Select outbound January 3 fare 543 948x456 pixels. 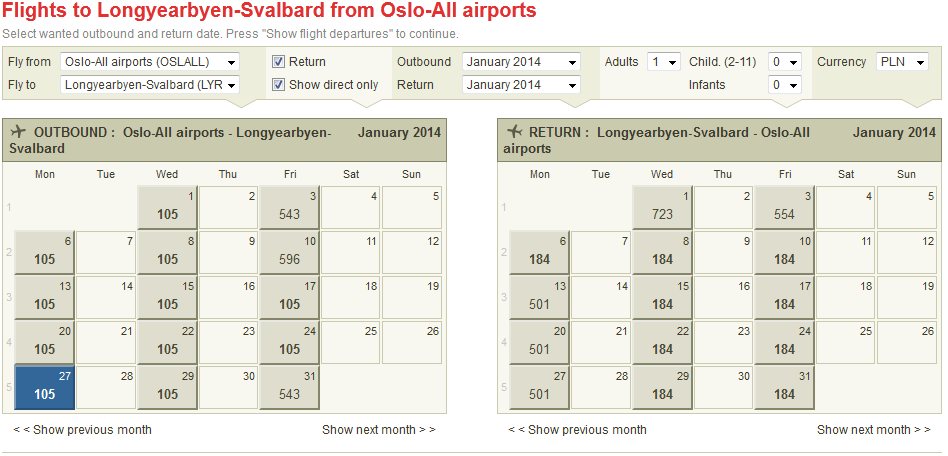pyautogui.click(x=290, y=207)
